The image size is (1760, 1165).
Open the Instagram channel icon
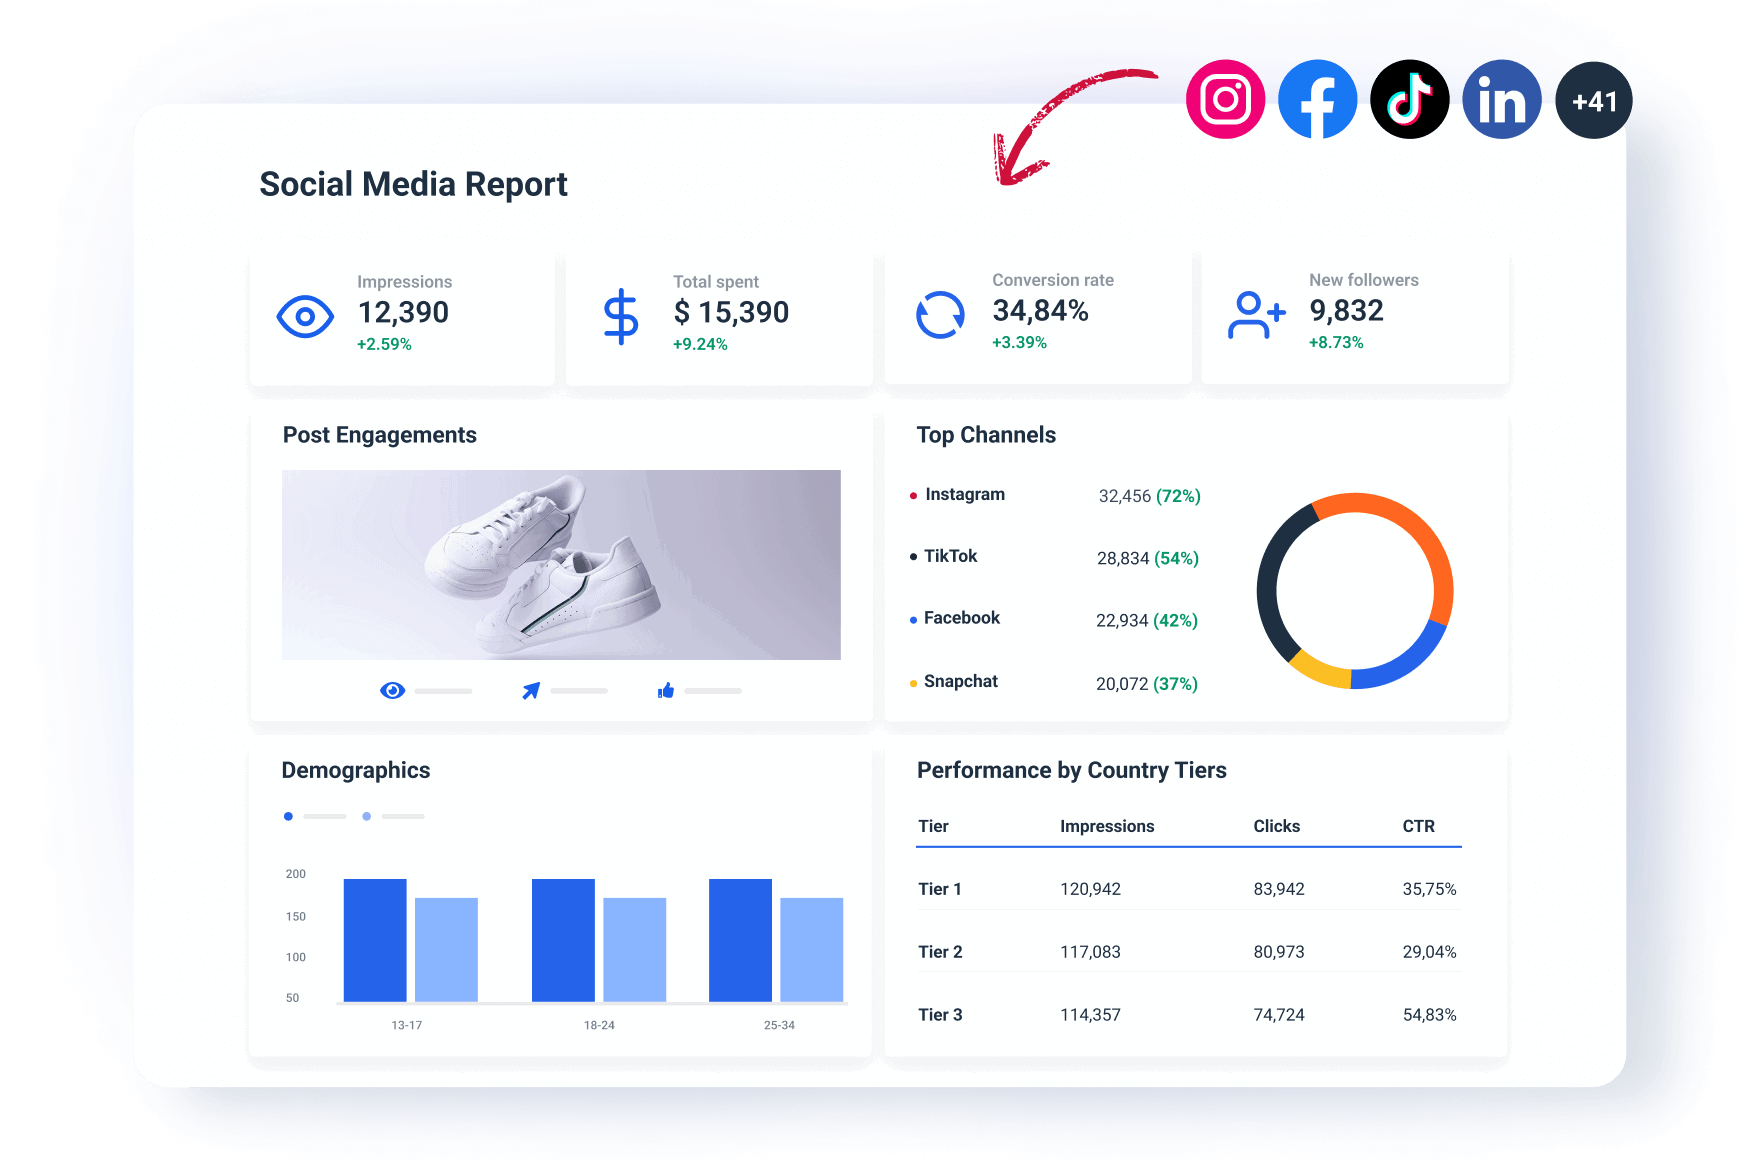(x=1225, y=98)
